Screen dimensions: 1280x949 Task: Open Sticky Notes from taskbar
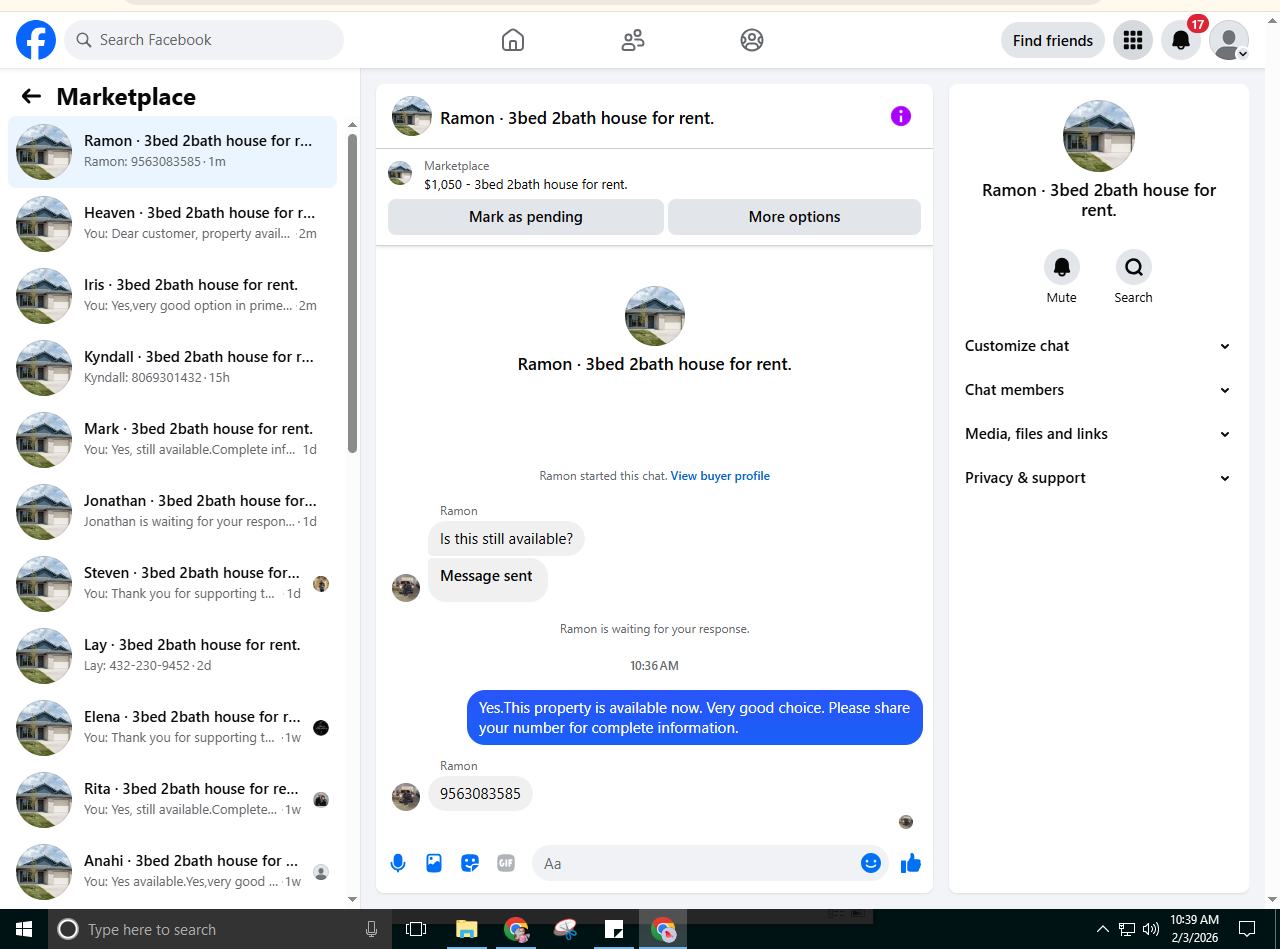coord(615,929)
